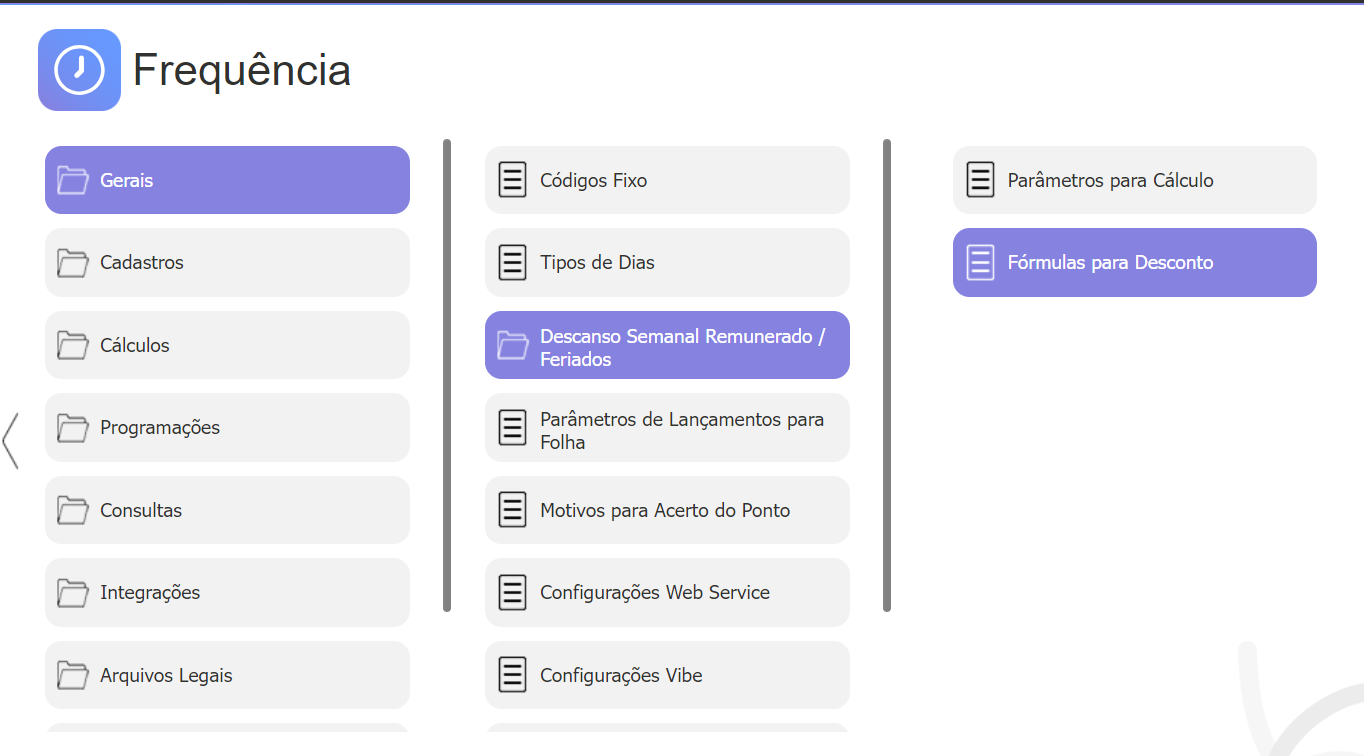Click the document icon beside Códigos Fixo
The width and height of the screenshot is (1364, 756).
tap(512, 180)
